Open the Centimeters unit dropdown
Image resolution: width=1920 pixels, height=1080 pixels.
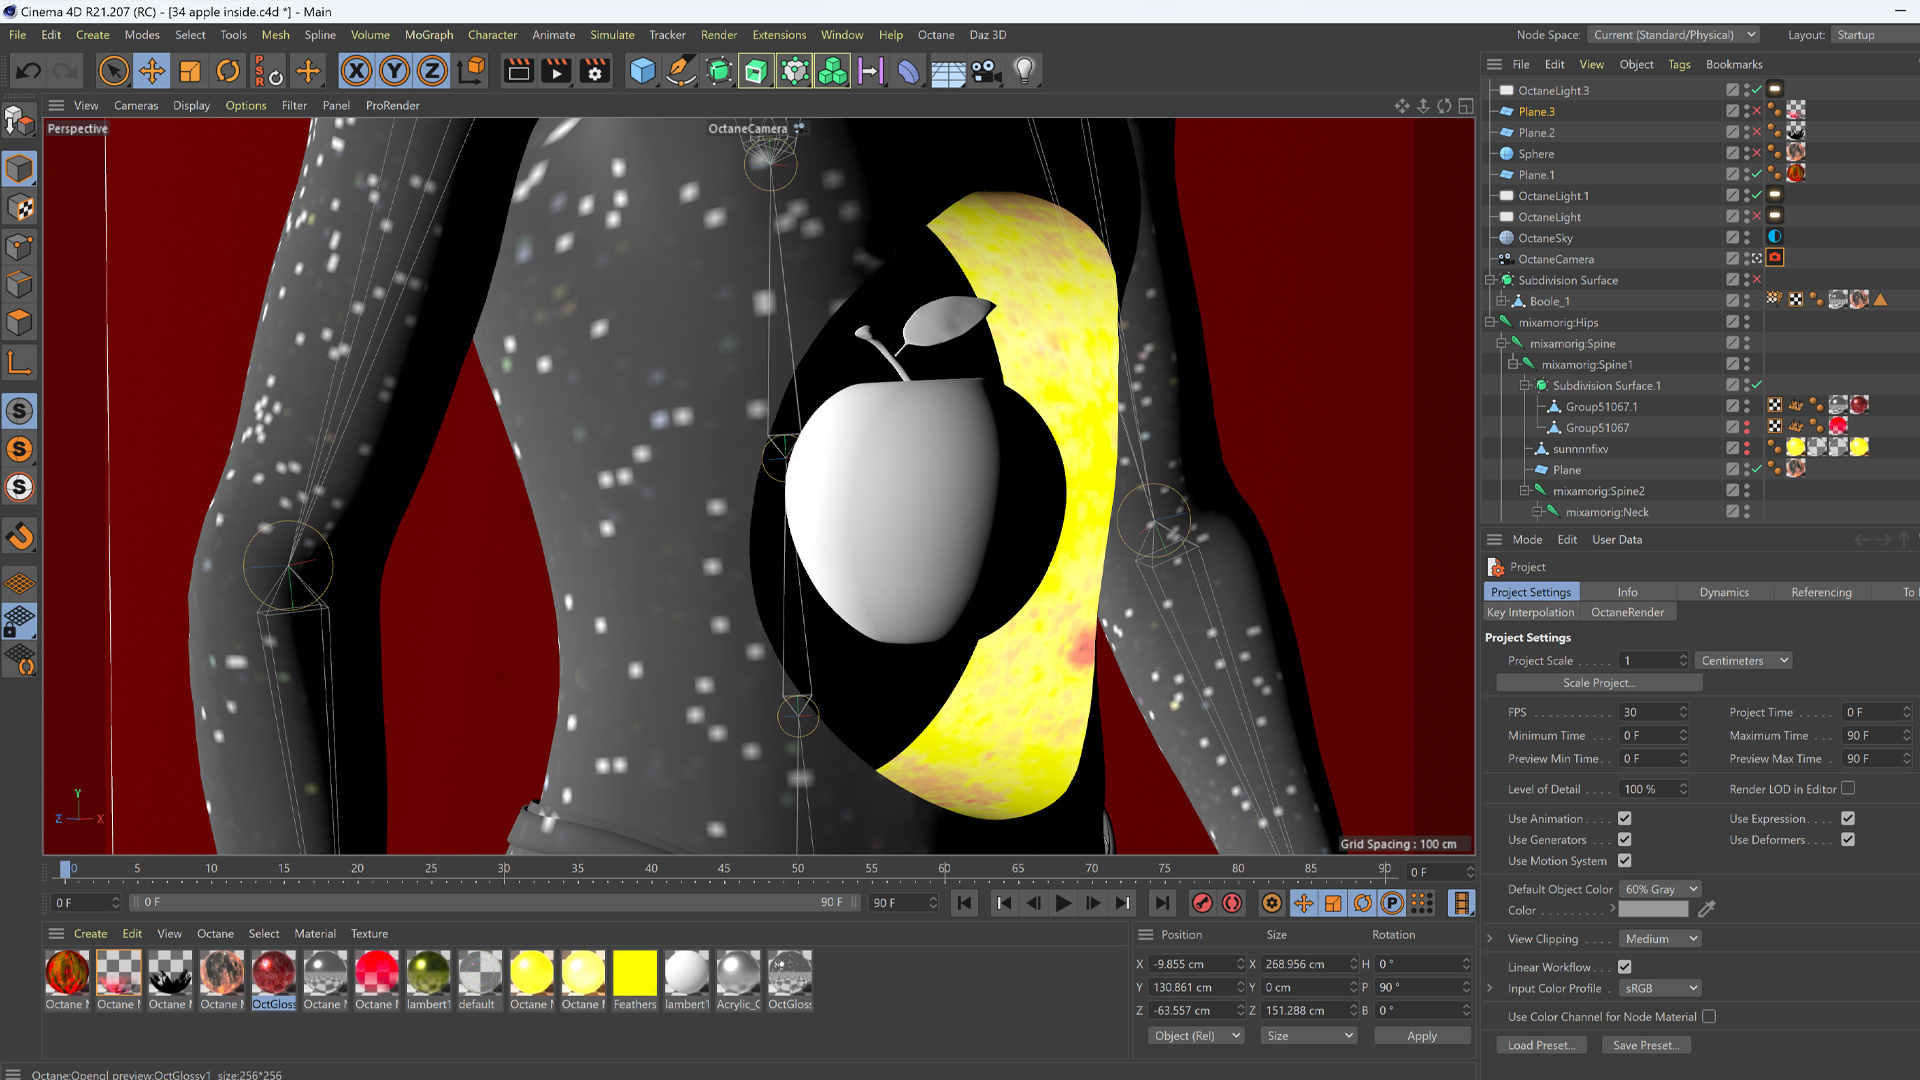point(1744,661)
